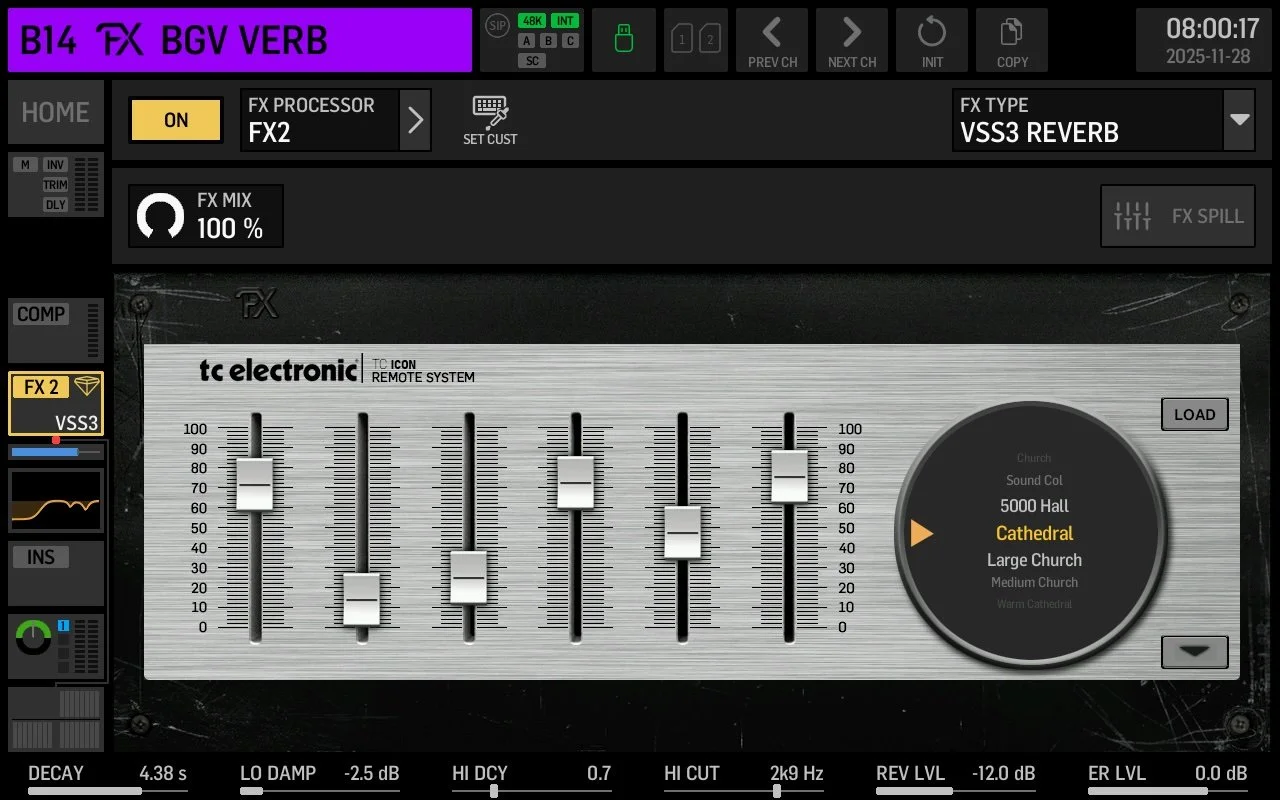Open the EQ curve thumbnail
Screen dimensions: 1280x800
coord(56,500)
